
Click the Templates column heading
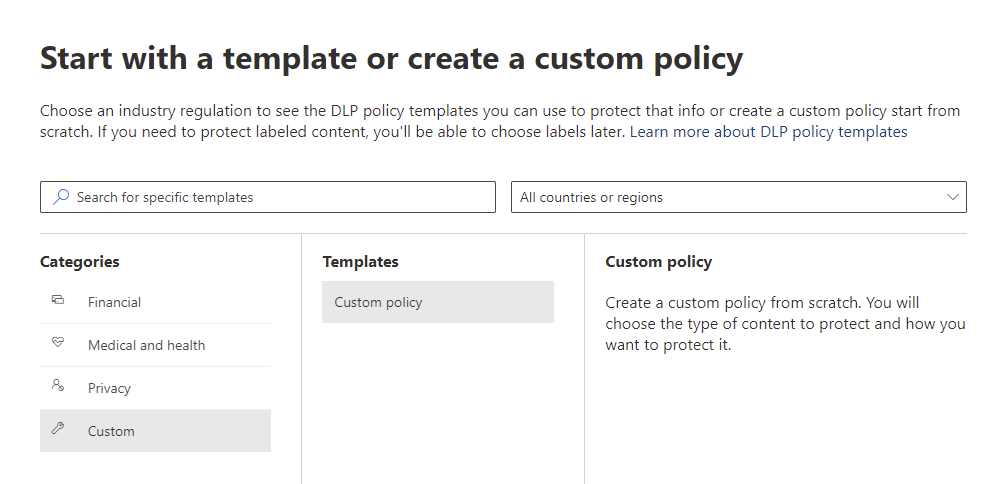click(360, 262)
